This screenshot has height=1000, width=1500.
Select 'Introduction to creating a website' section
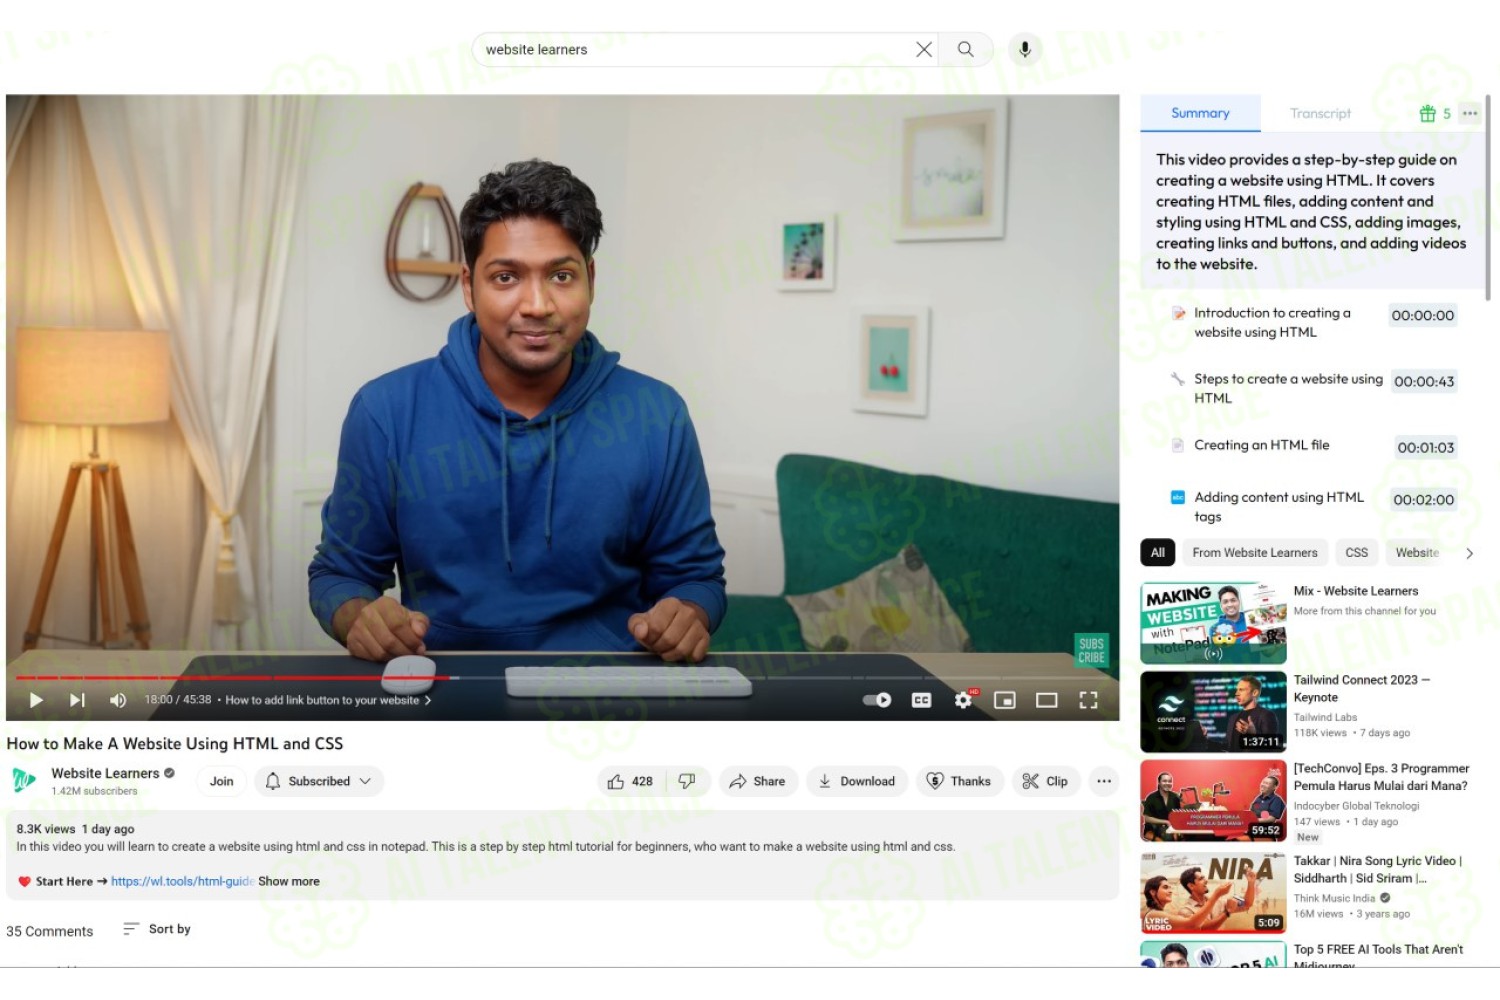click(1272, 322)
